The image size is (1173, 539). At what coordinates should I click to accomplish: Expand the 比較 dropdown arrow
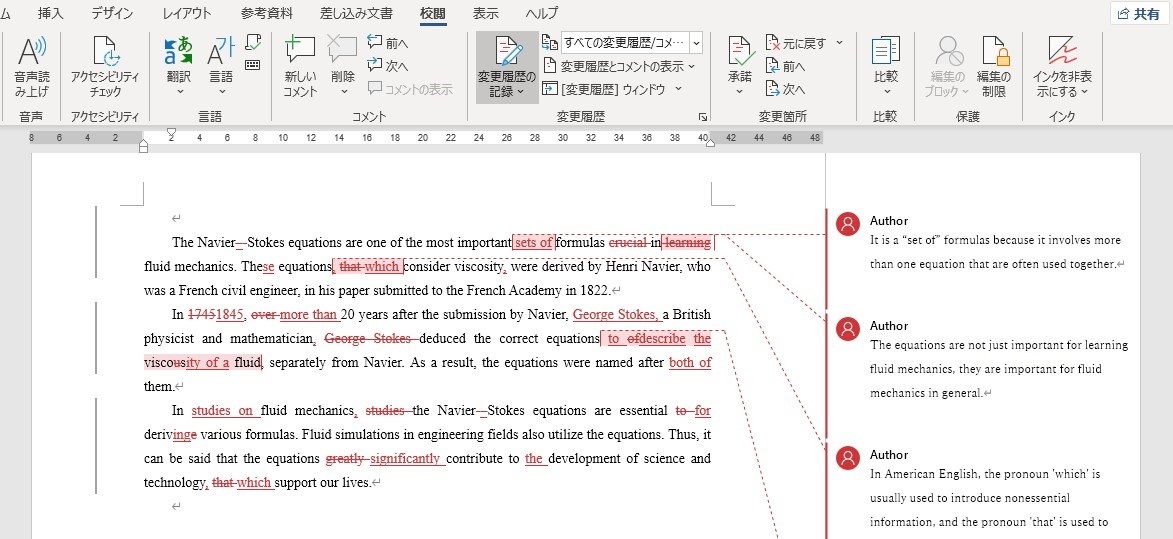click(886, 92)
